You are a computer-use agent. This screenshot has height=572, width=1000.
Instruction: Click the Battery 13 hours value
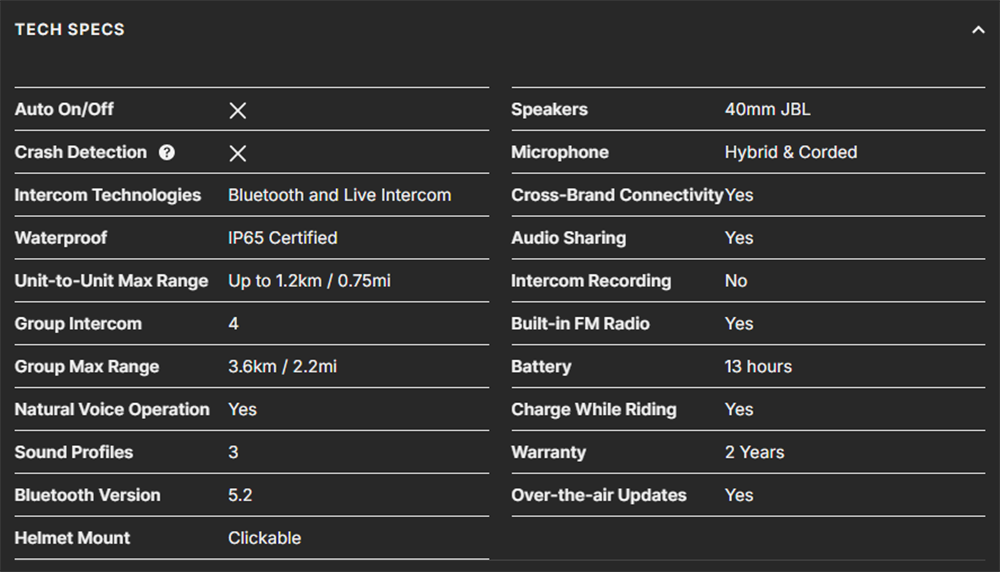758,366
